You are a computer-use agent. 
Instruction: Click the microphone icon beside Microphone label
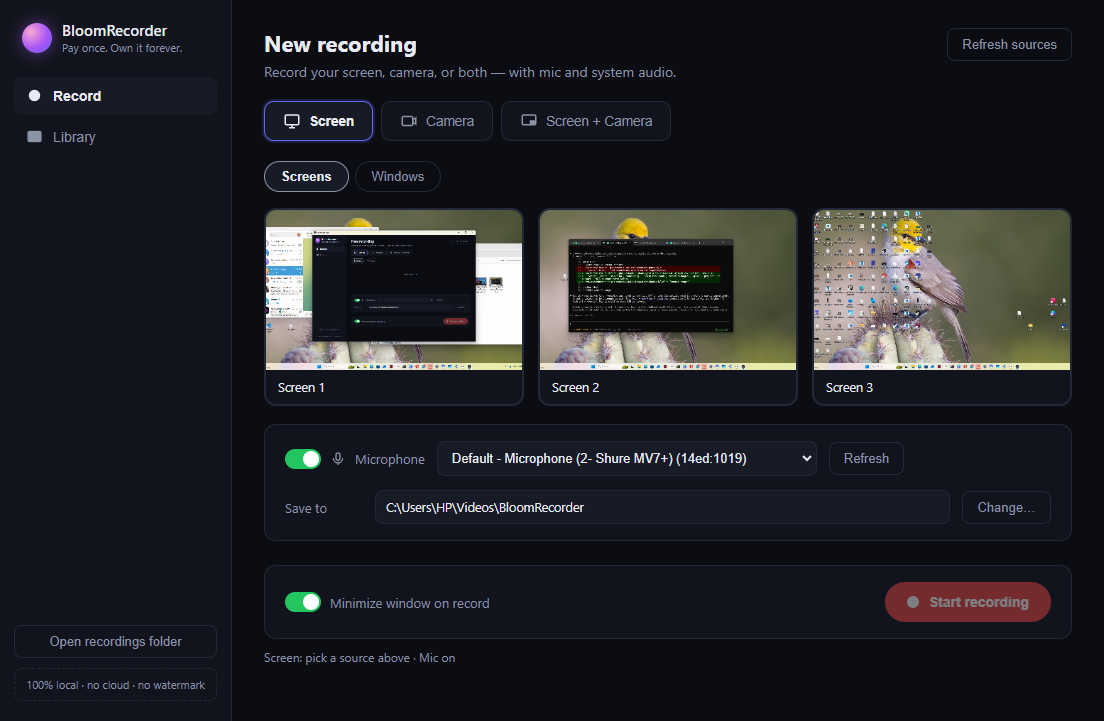[x=338, y=458]
